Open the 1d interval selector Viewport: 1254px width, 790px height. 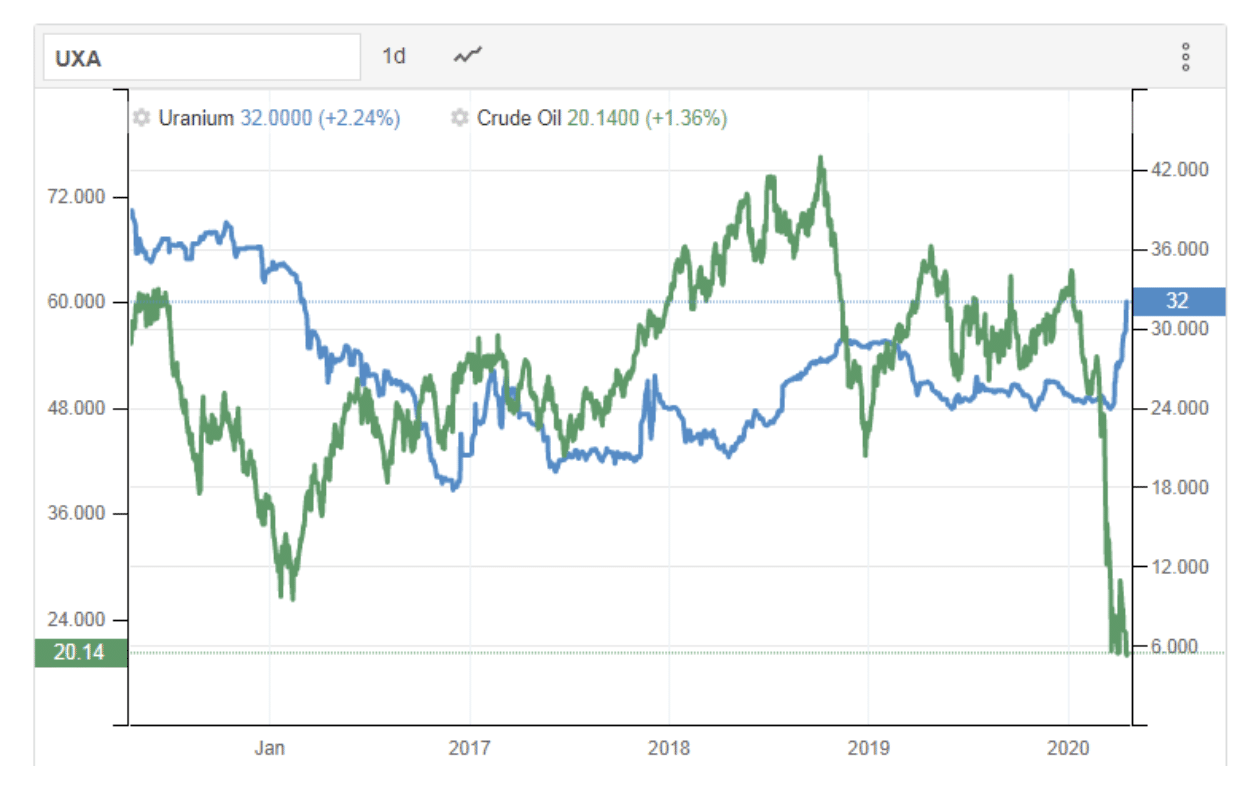pyautogui.click(x=394, y=56)
